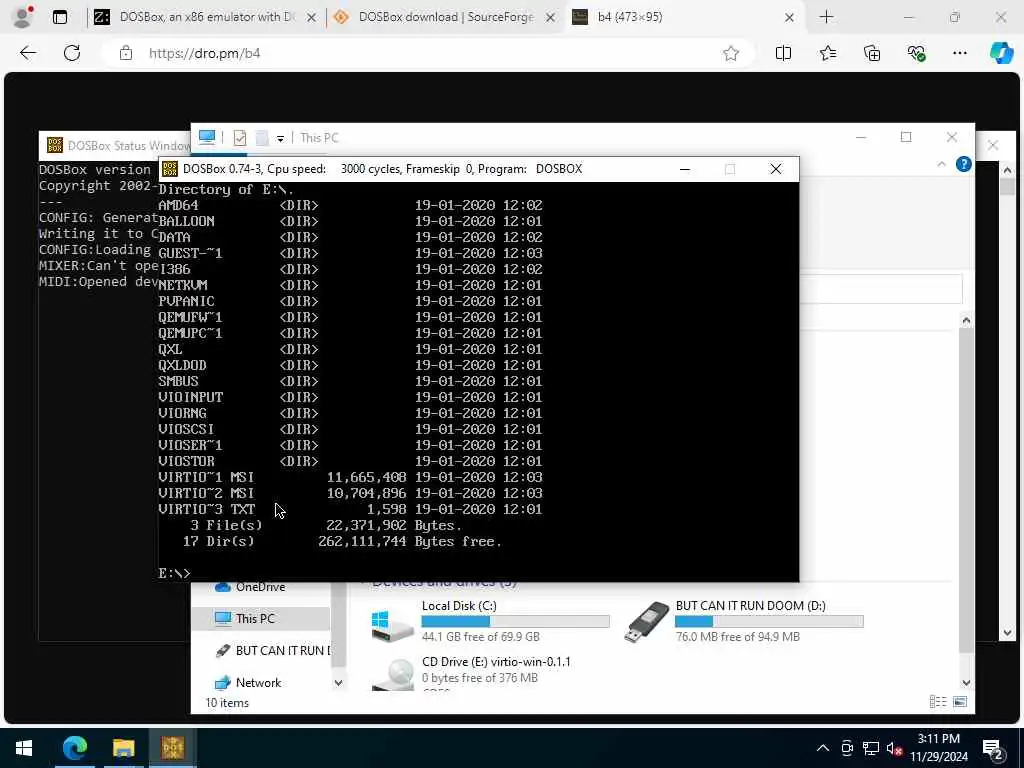The height and width of the screenshot is (768, 1024).
Task: Close the DOSBox x86 emulator tab
Action: (312, 18)
